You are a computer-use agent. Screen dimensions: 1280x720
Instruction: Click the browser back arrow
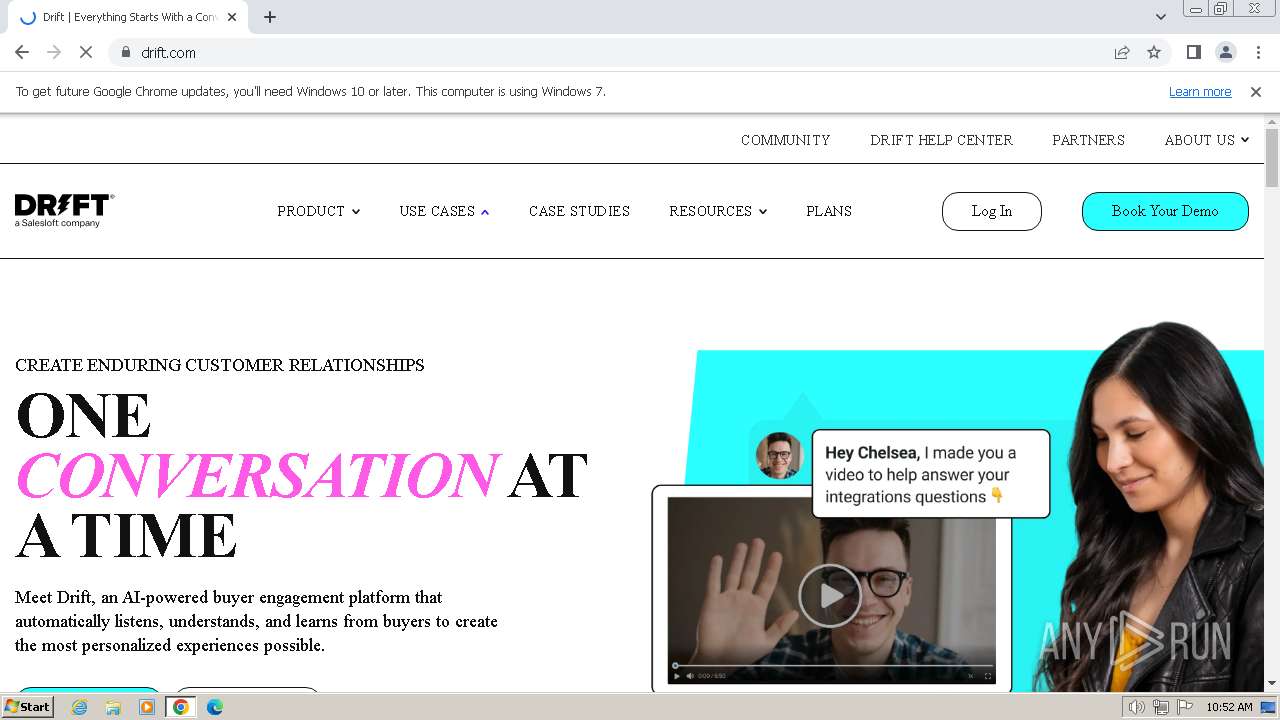[22, 52]
